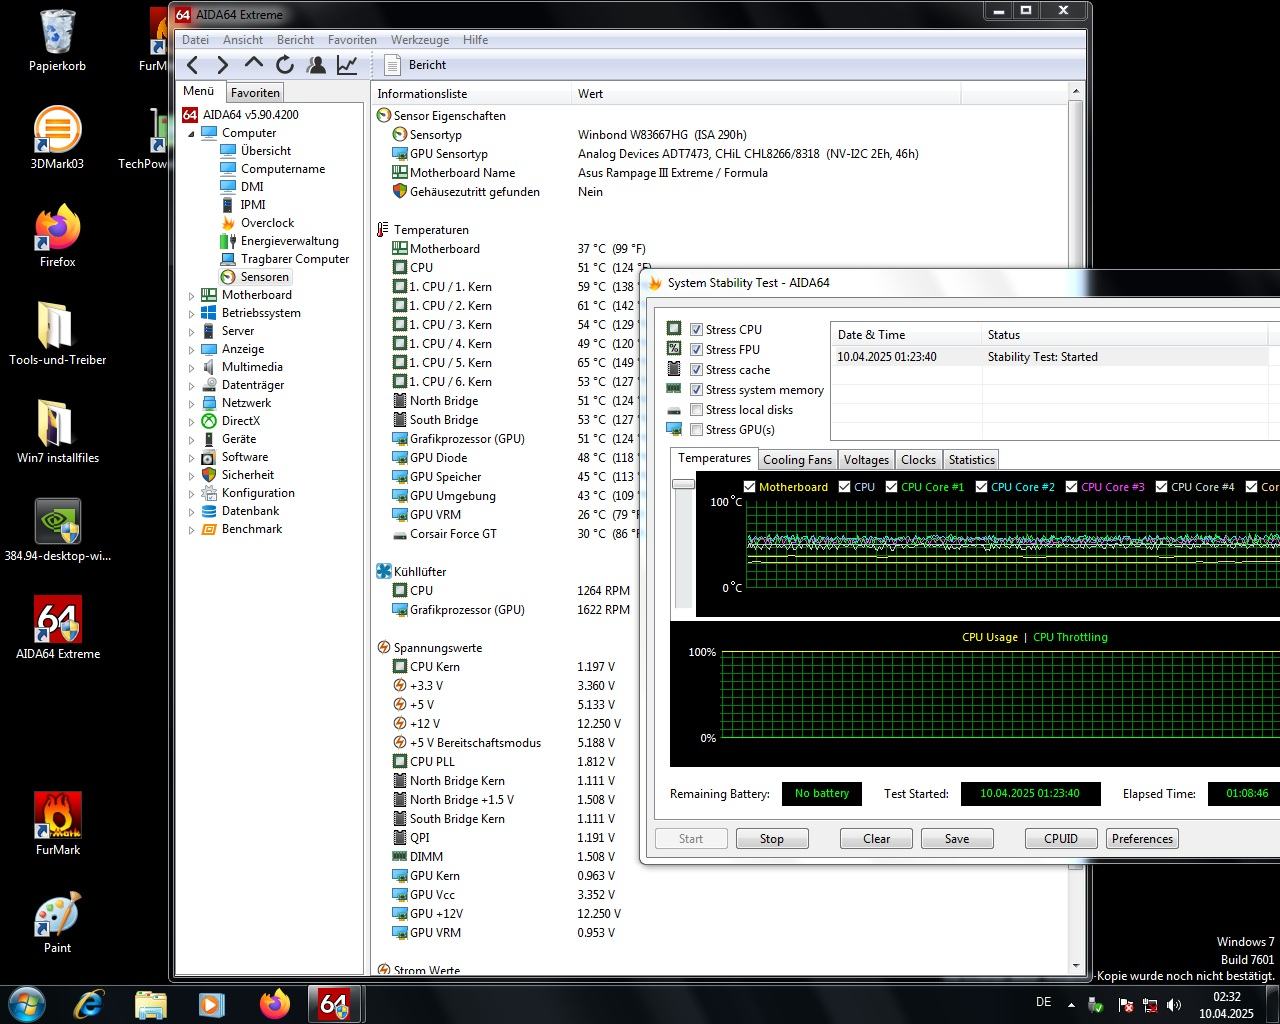This screenshot has width=1280, height=1024.
Task: Switch to the Voltages tab
Action: click(866, 460)
